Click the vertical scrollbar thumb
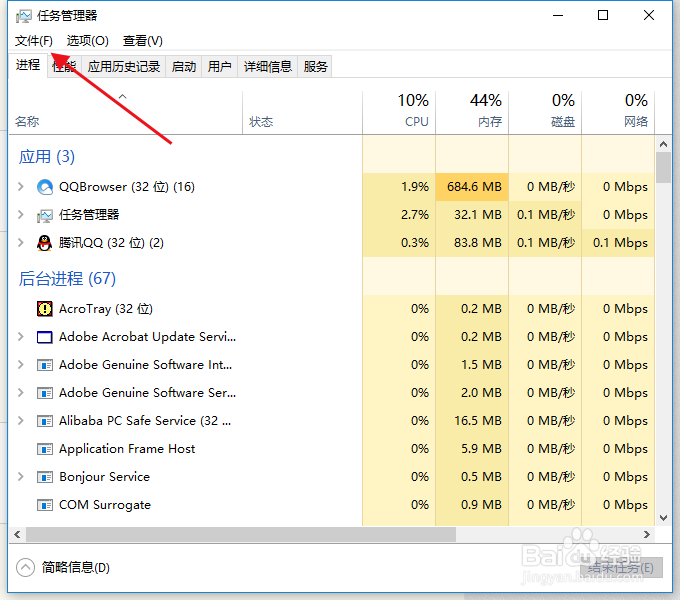This screenshot has height=600, width=680. coord(663,167)
